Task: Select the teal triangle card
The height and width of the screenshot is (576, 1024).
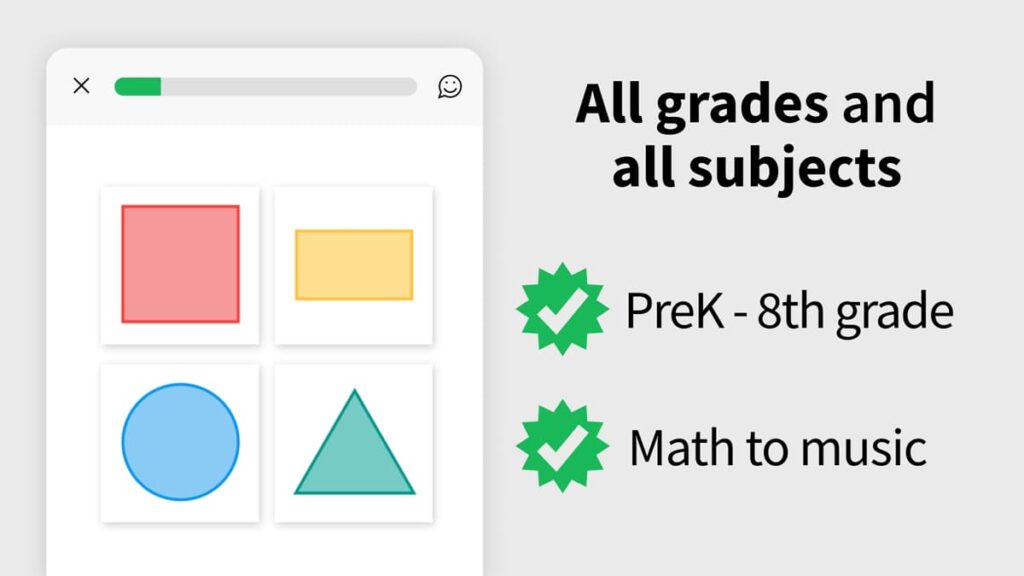Action: click(354, 442)
